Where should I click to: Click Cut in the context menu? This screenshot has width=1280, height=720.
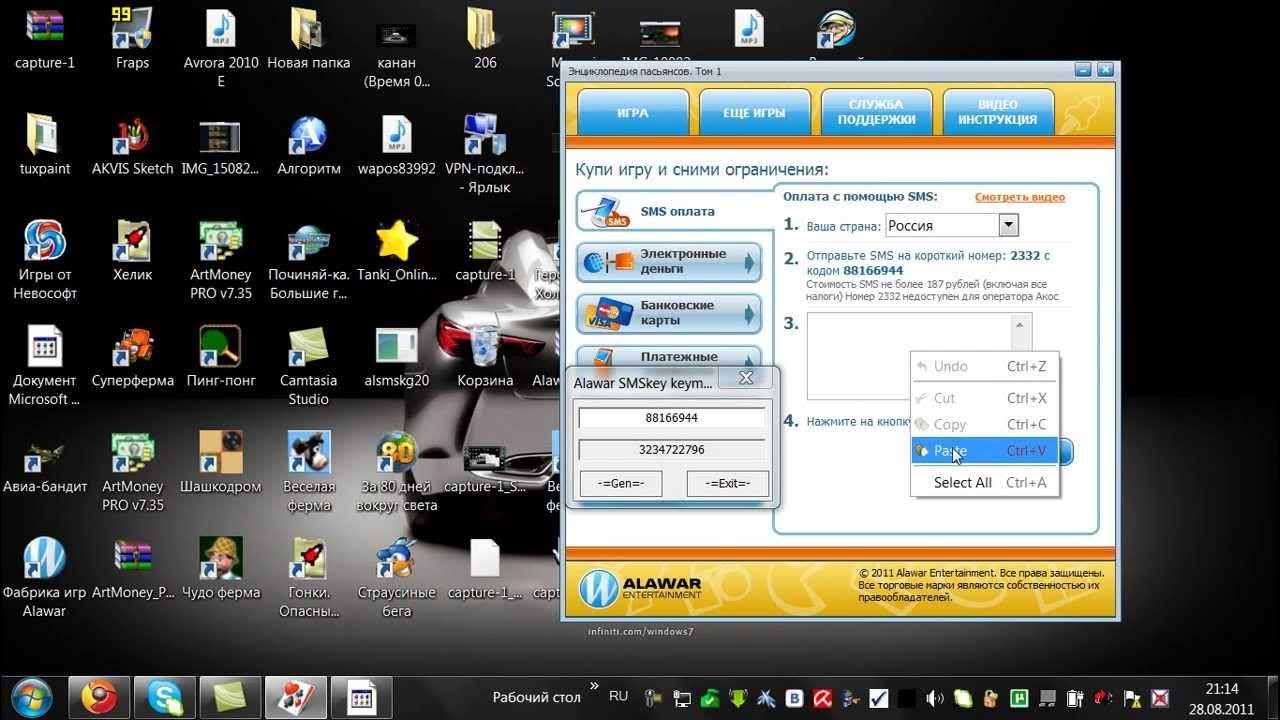(x=985, y=398)
